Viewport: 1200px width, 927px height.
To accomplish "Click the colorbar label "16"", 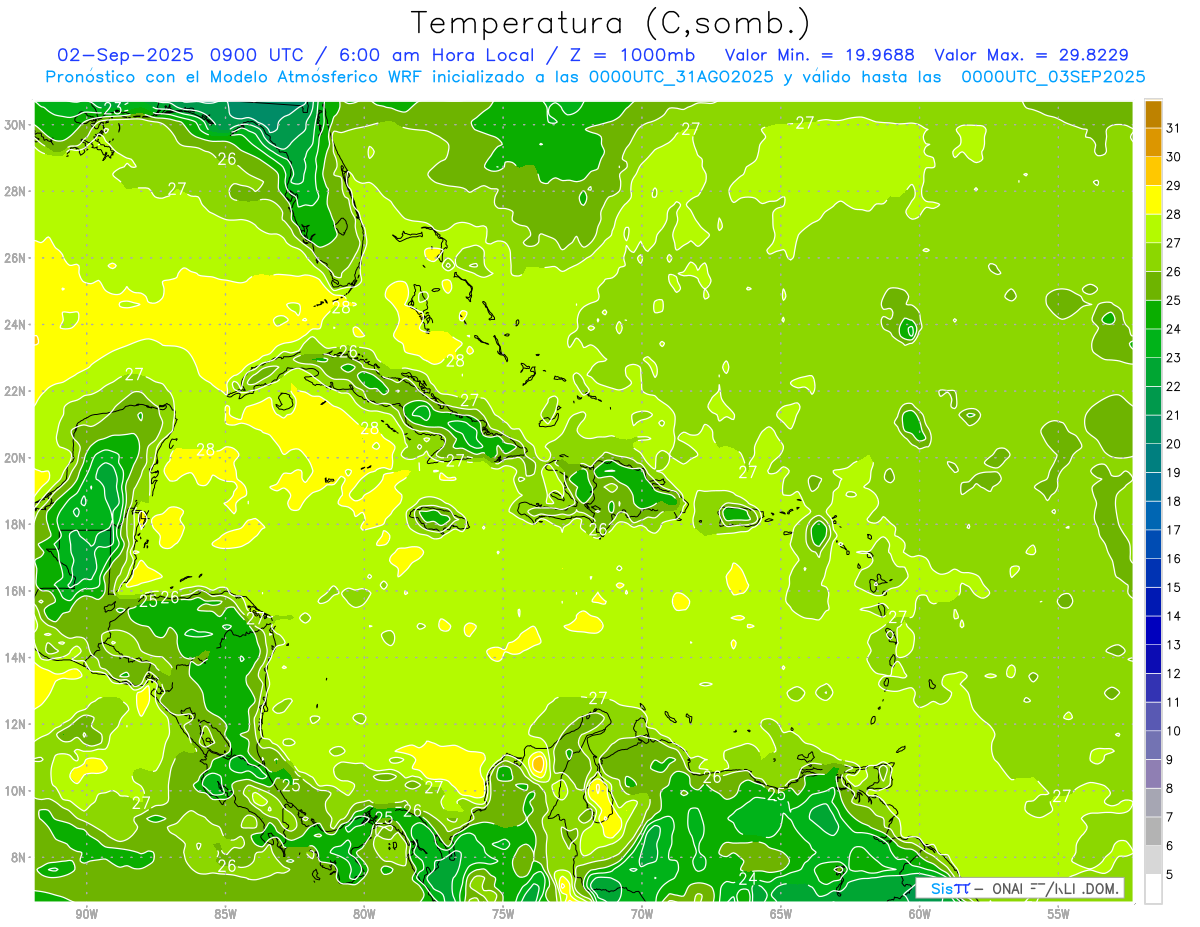I will coord(1174,559).
